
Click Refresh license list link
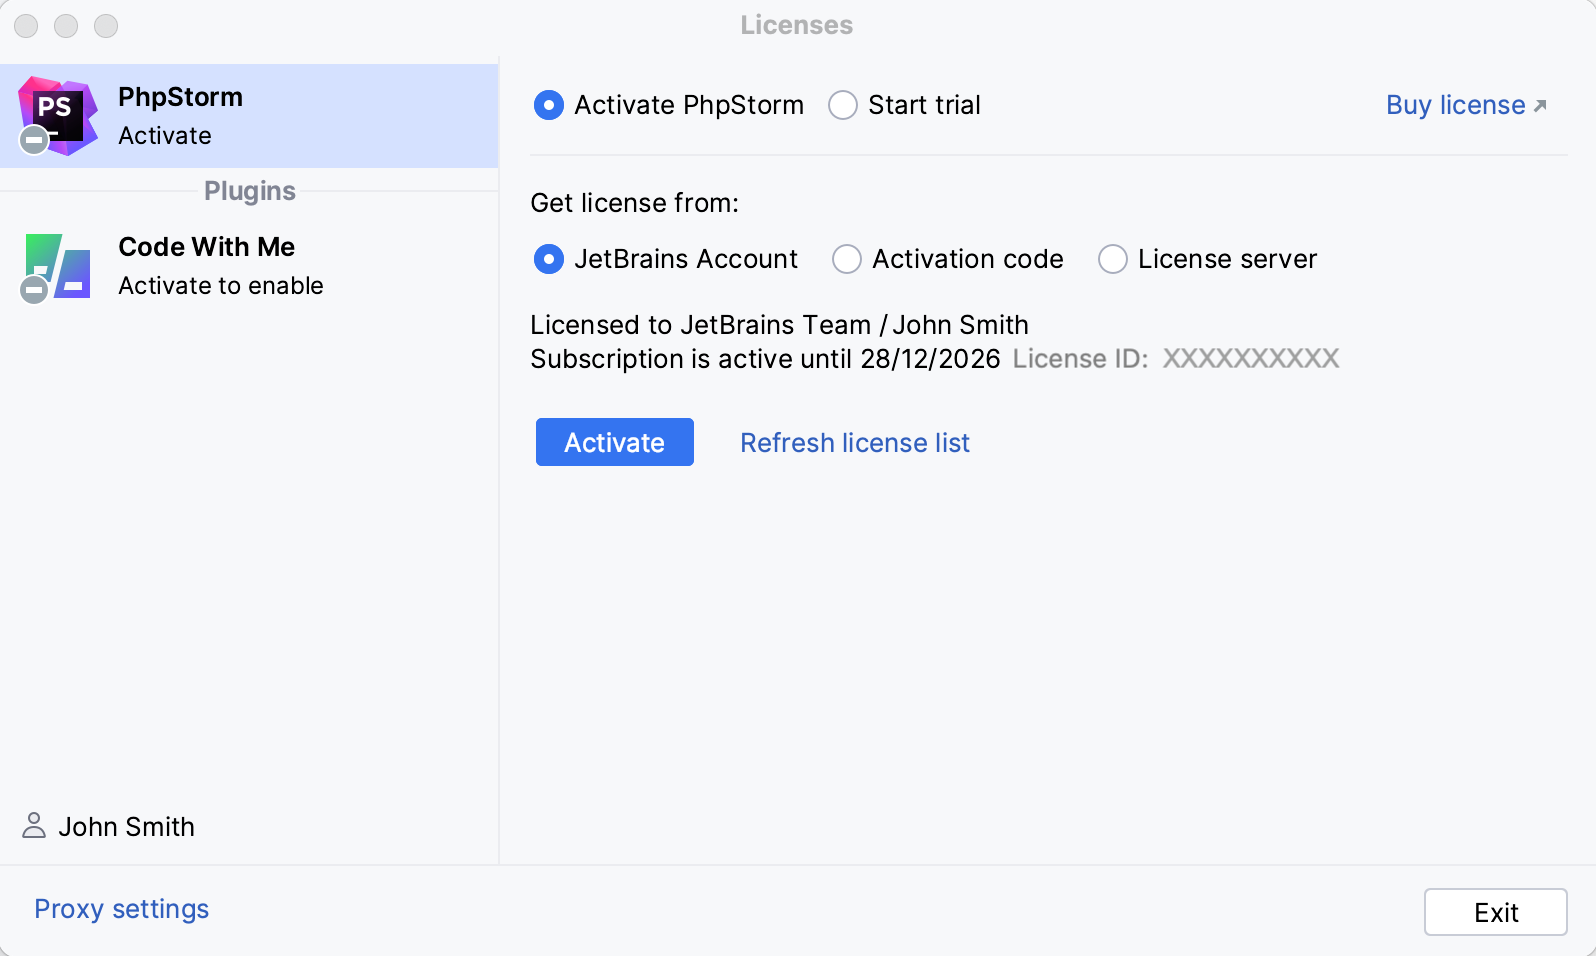[x=855, y=443]
